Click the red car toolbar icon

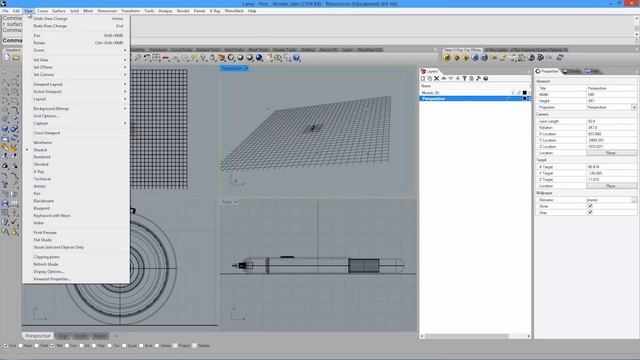point(166,58)
